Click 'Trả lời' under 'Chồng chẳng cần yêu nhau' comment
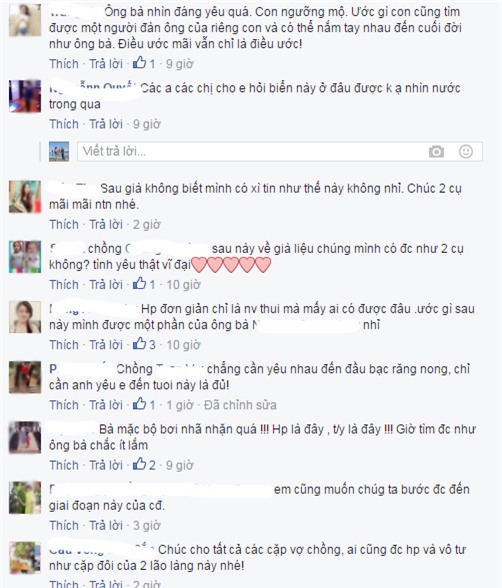The height and width of the screenshot is (588, 502). (106, 405)
